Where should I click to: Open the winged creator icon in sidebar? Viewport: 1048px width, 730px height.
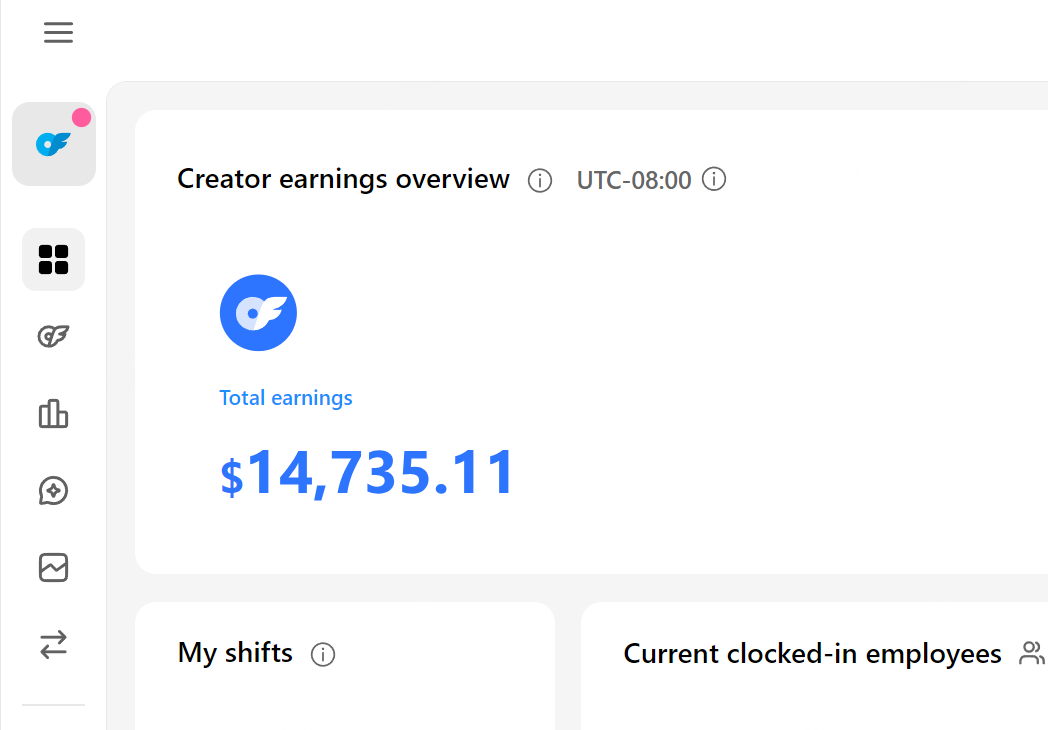point(53,337)
